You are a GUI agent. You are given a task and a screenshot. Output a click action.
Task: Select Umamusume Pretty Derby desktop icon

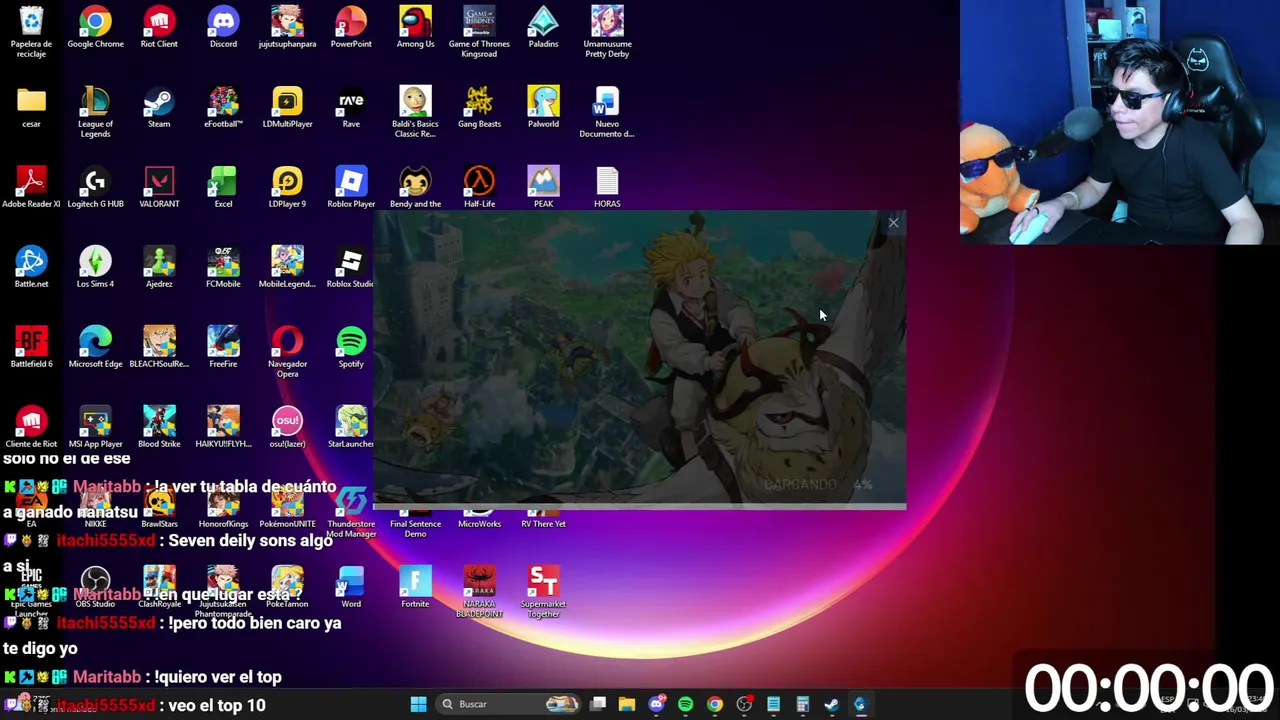coord(607,31)
